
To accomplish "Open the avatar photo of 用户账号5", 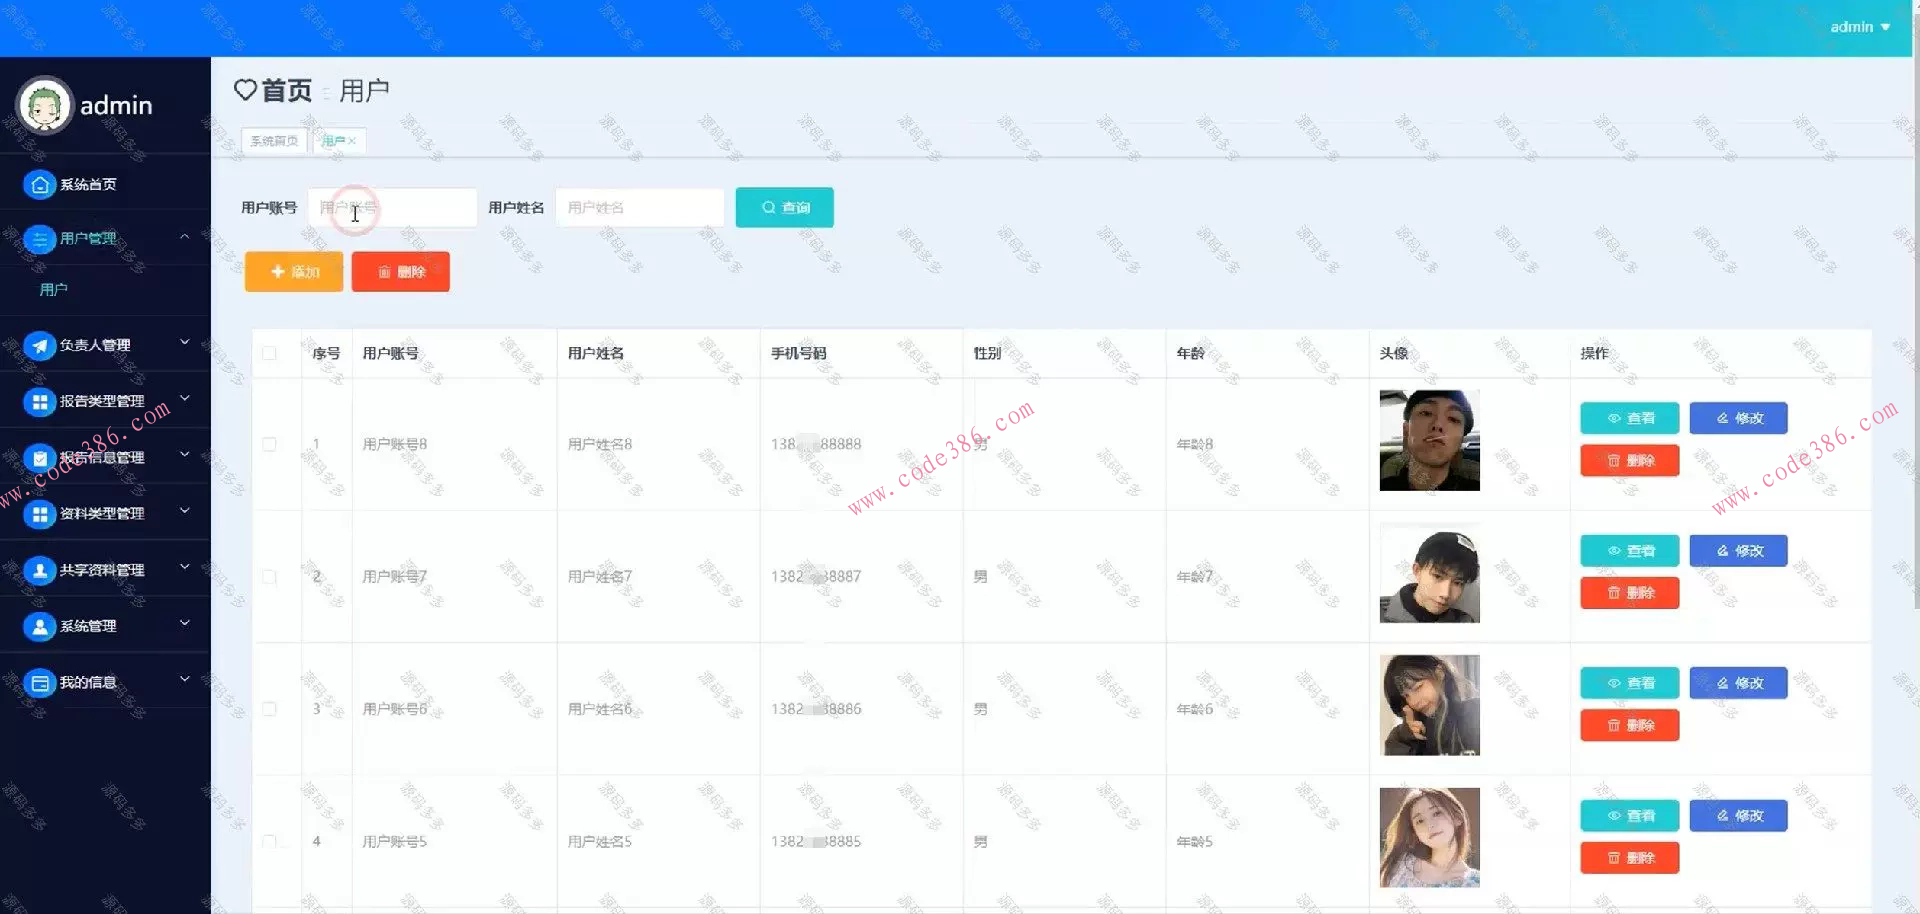I will click(1430, 838).
